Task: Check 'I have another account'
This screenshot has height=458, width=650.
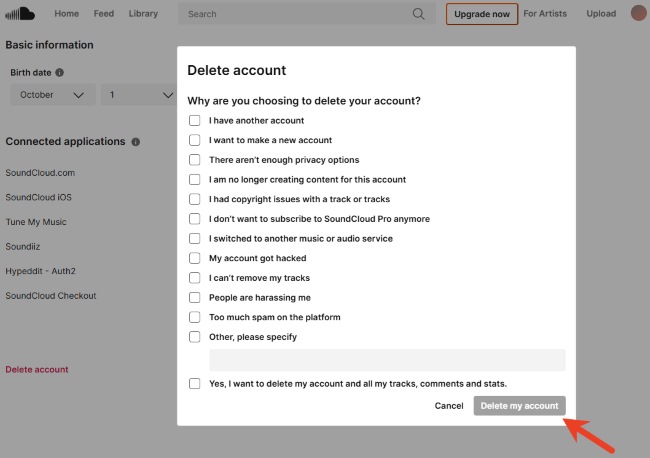Action: (x=194, y=121)
